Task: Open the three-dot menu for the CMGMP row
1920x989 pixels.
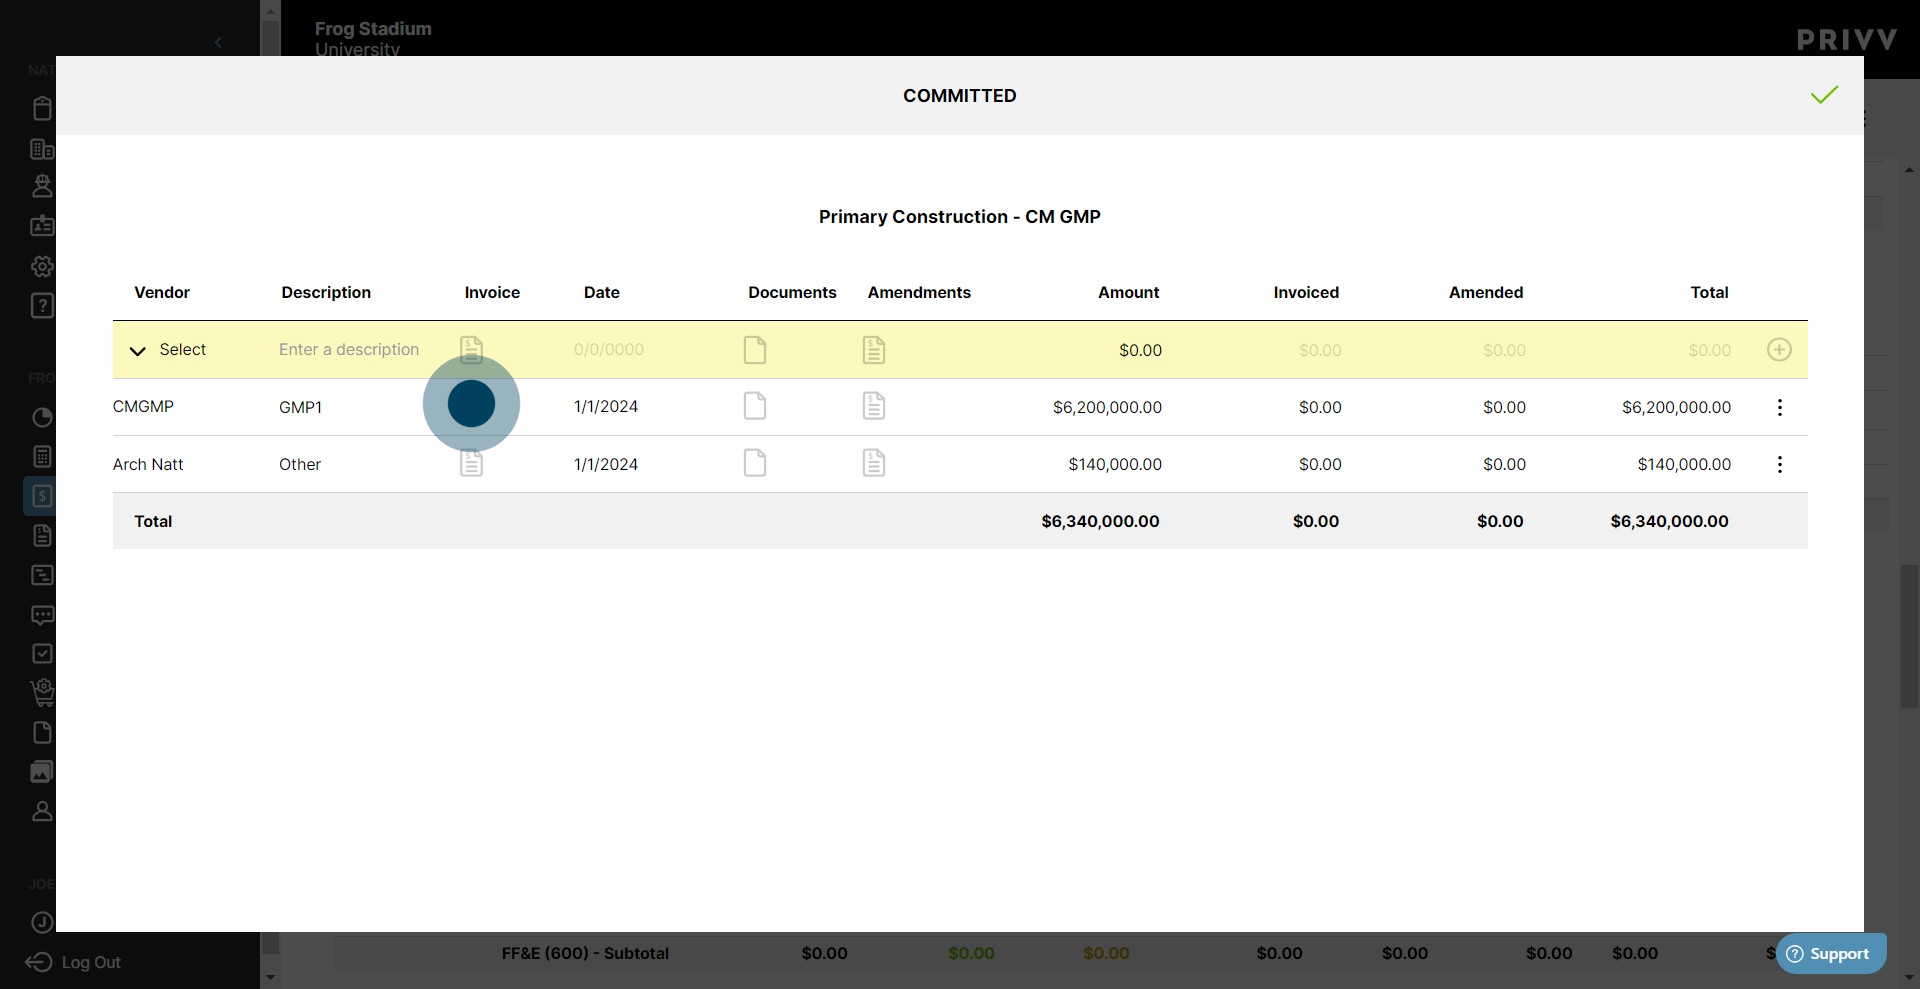Action: tap(1779, 407)
